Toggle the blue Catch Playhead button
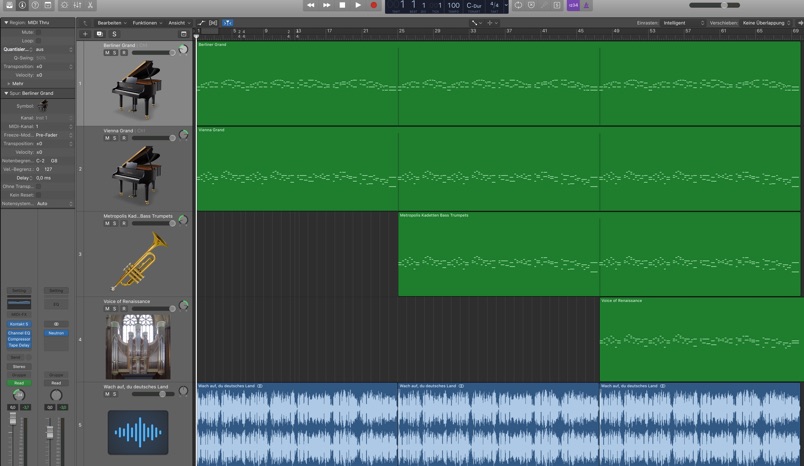804x466 pixels. [227, 23]
